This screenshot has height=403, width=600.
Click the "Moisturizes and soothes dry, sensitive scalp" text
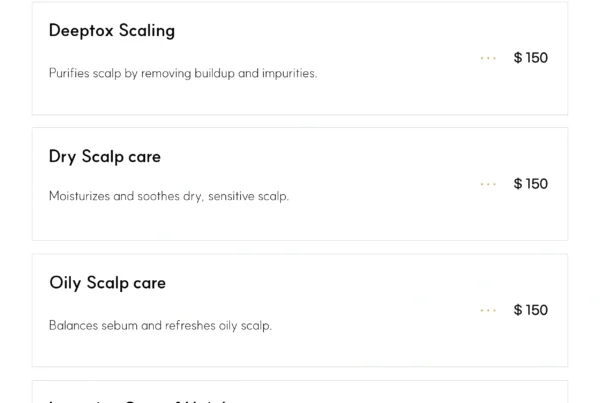point(169,196)
